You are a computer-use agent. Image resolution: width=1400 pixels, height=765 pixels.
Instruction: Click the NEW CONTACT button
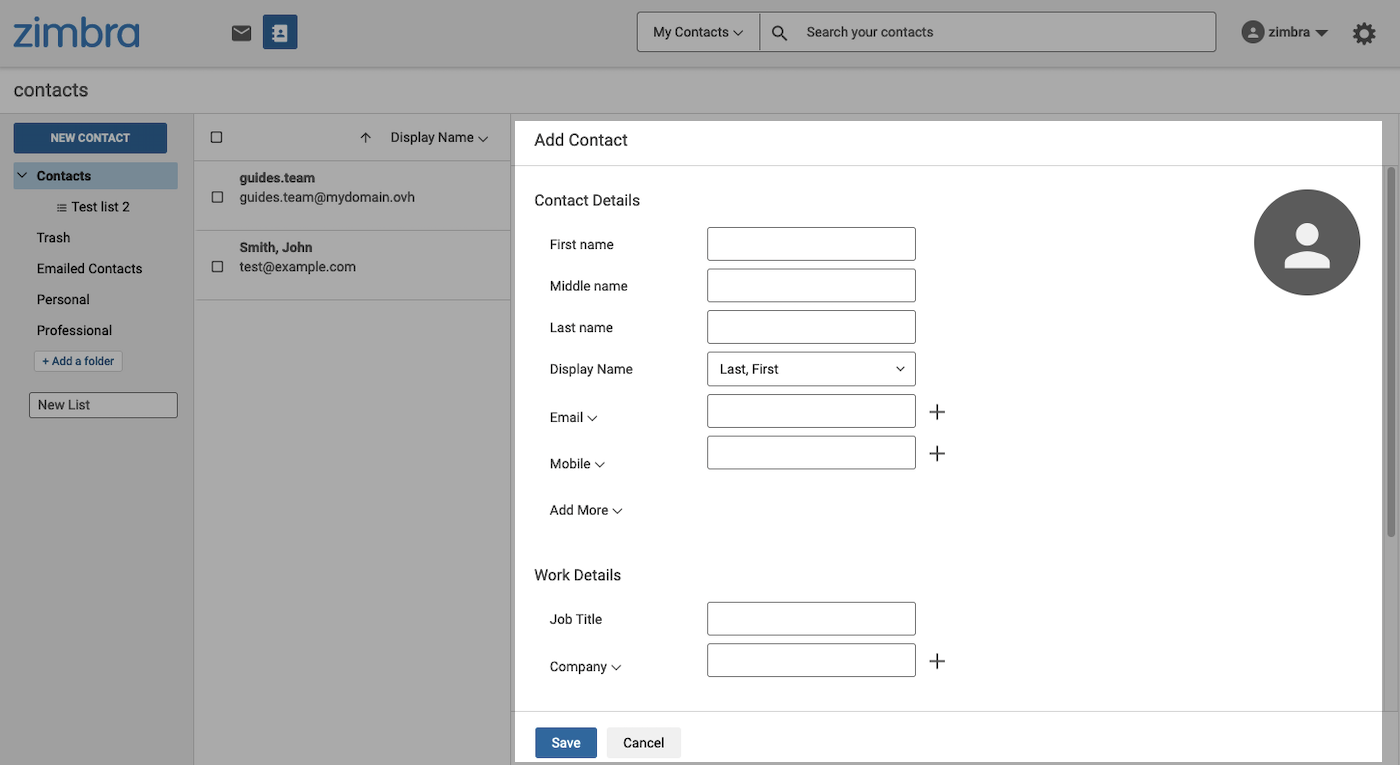pyautogui.click(x=90, y=137)
